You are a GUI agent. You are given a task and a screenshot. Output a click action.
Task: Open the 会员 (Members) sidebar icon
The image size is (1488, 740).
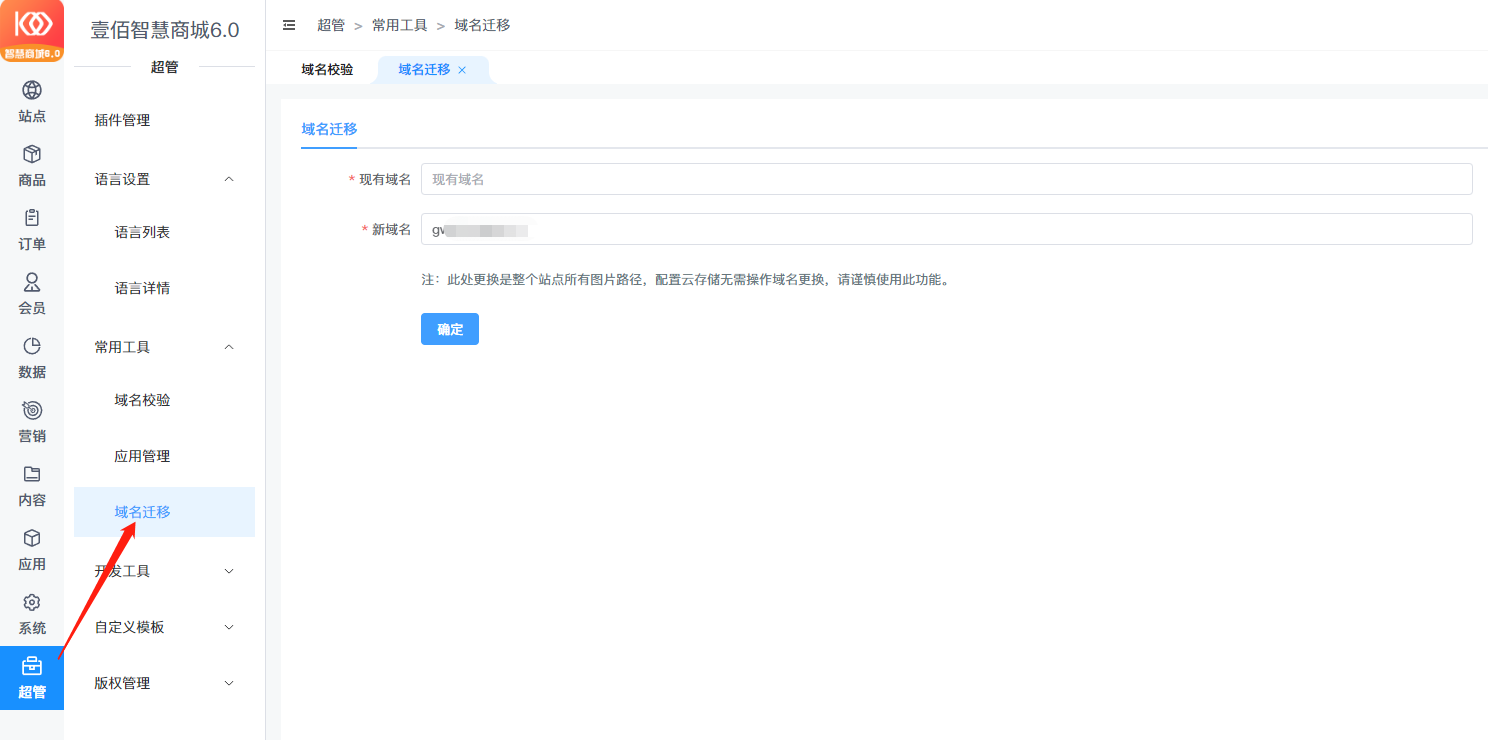pyautogui.click(x=32, y=283)
